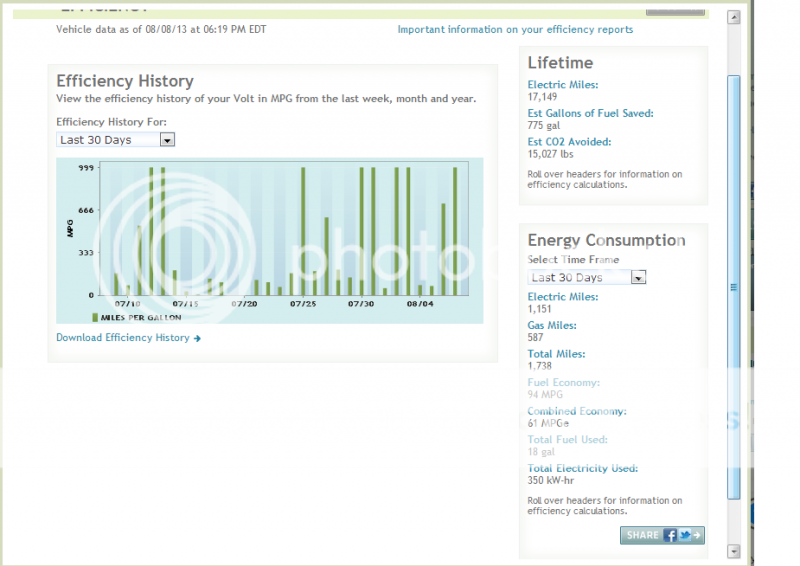Open 'Important information on your efficiency reports' link
This screenshot has height=566, width=800.
click(x=515, y=30)
